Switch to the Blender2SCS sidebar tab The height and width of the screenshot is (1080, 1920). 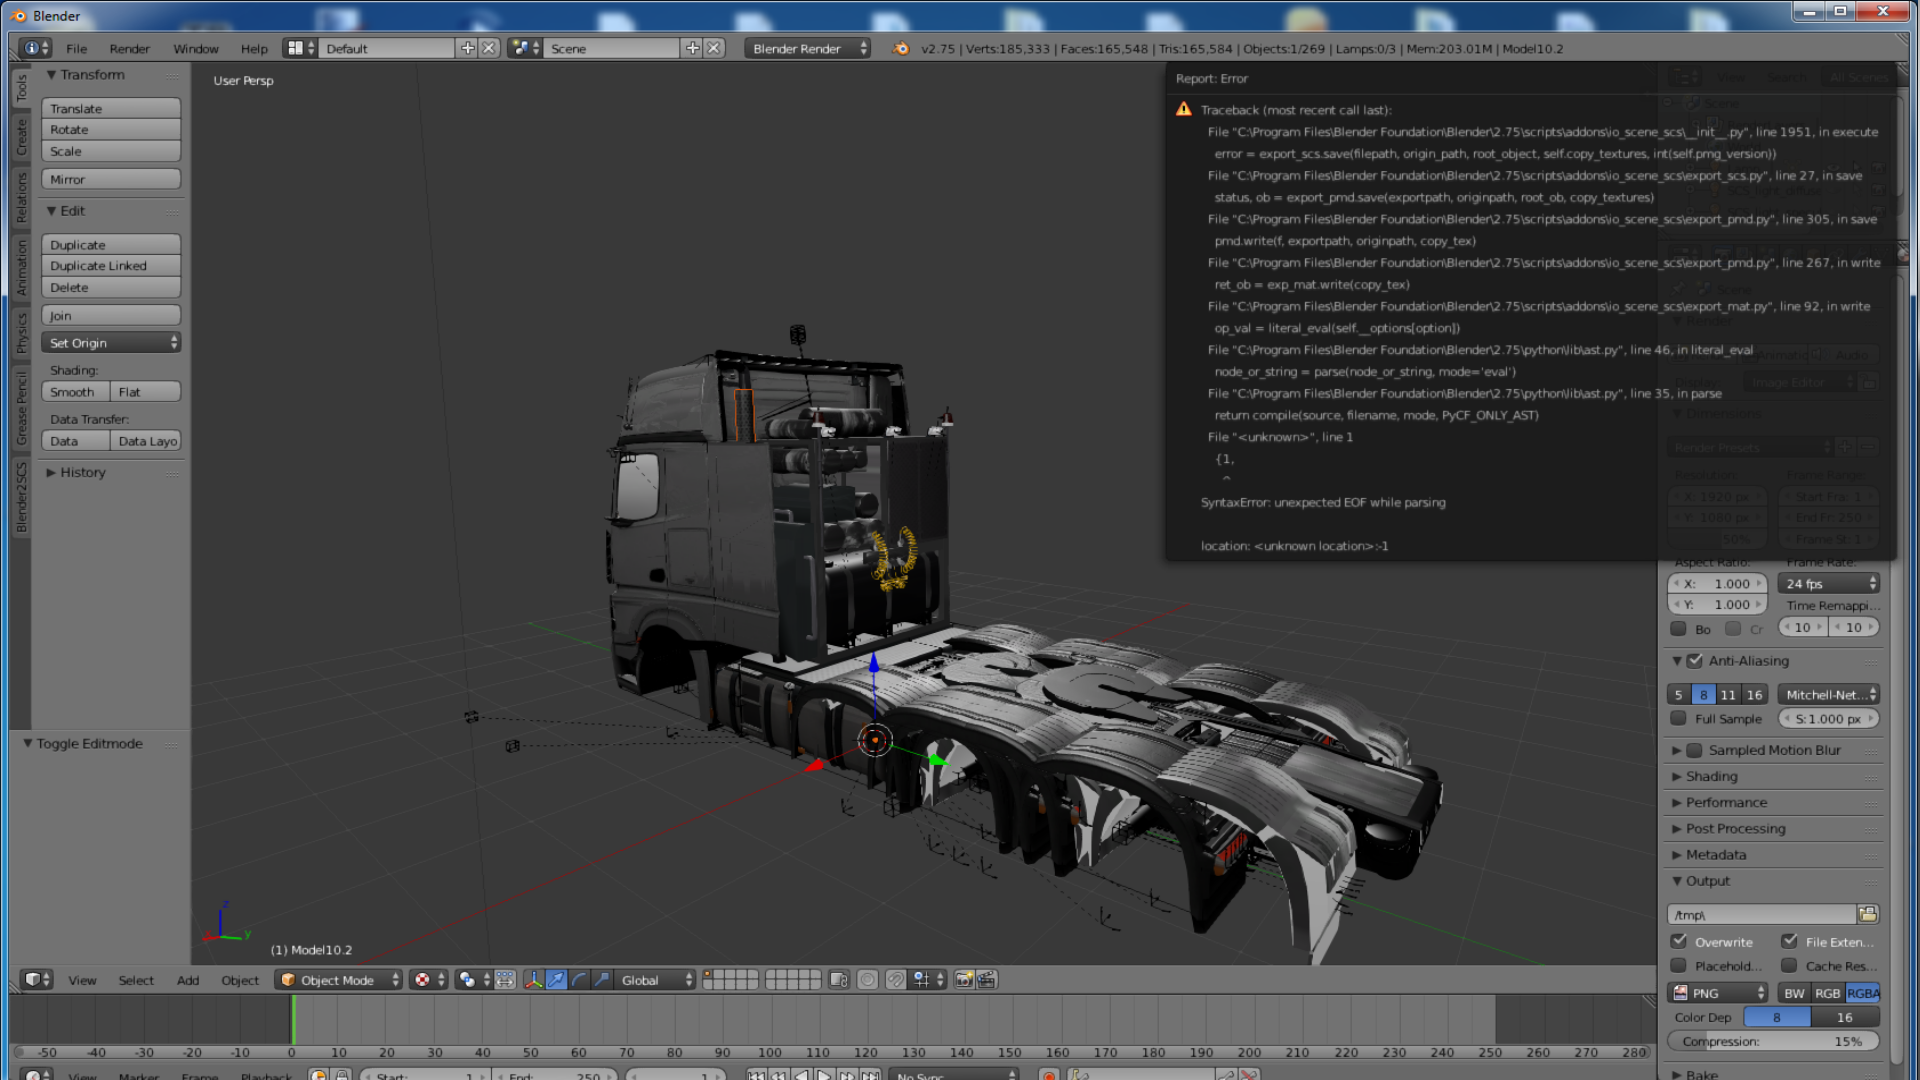(21, 498)
